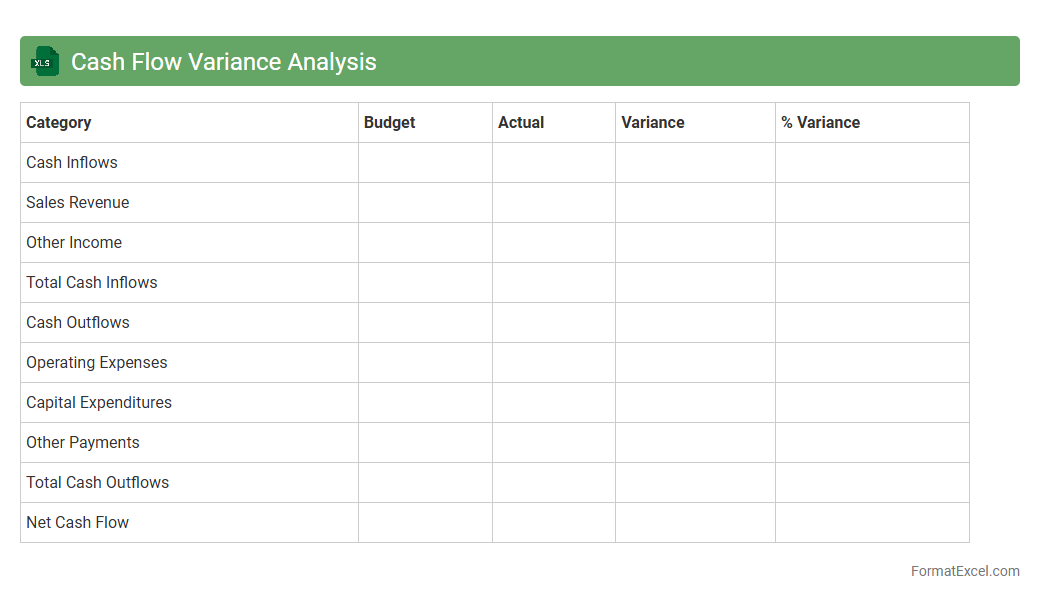Screen dimensions: 1040x600
Task: Click the Total Cash Outflows label
Action: 98,482
